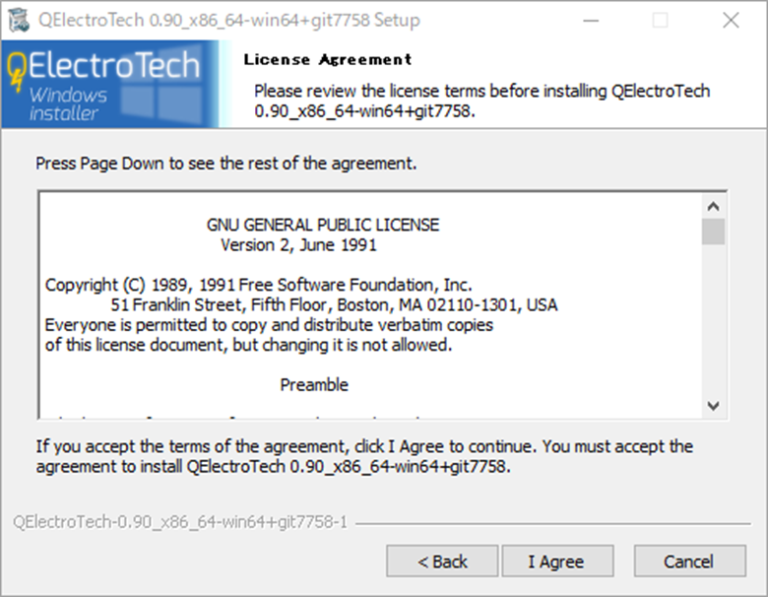
Task: Accept the license by clicking I Agree
Action: [556, 561]
